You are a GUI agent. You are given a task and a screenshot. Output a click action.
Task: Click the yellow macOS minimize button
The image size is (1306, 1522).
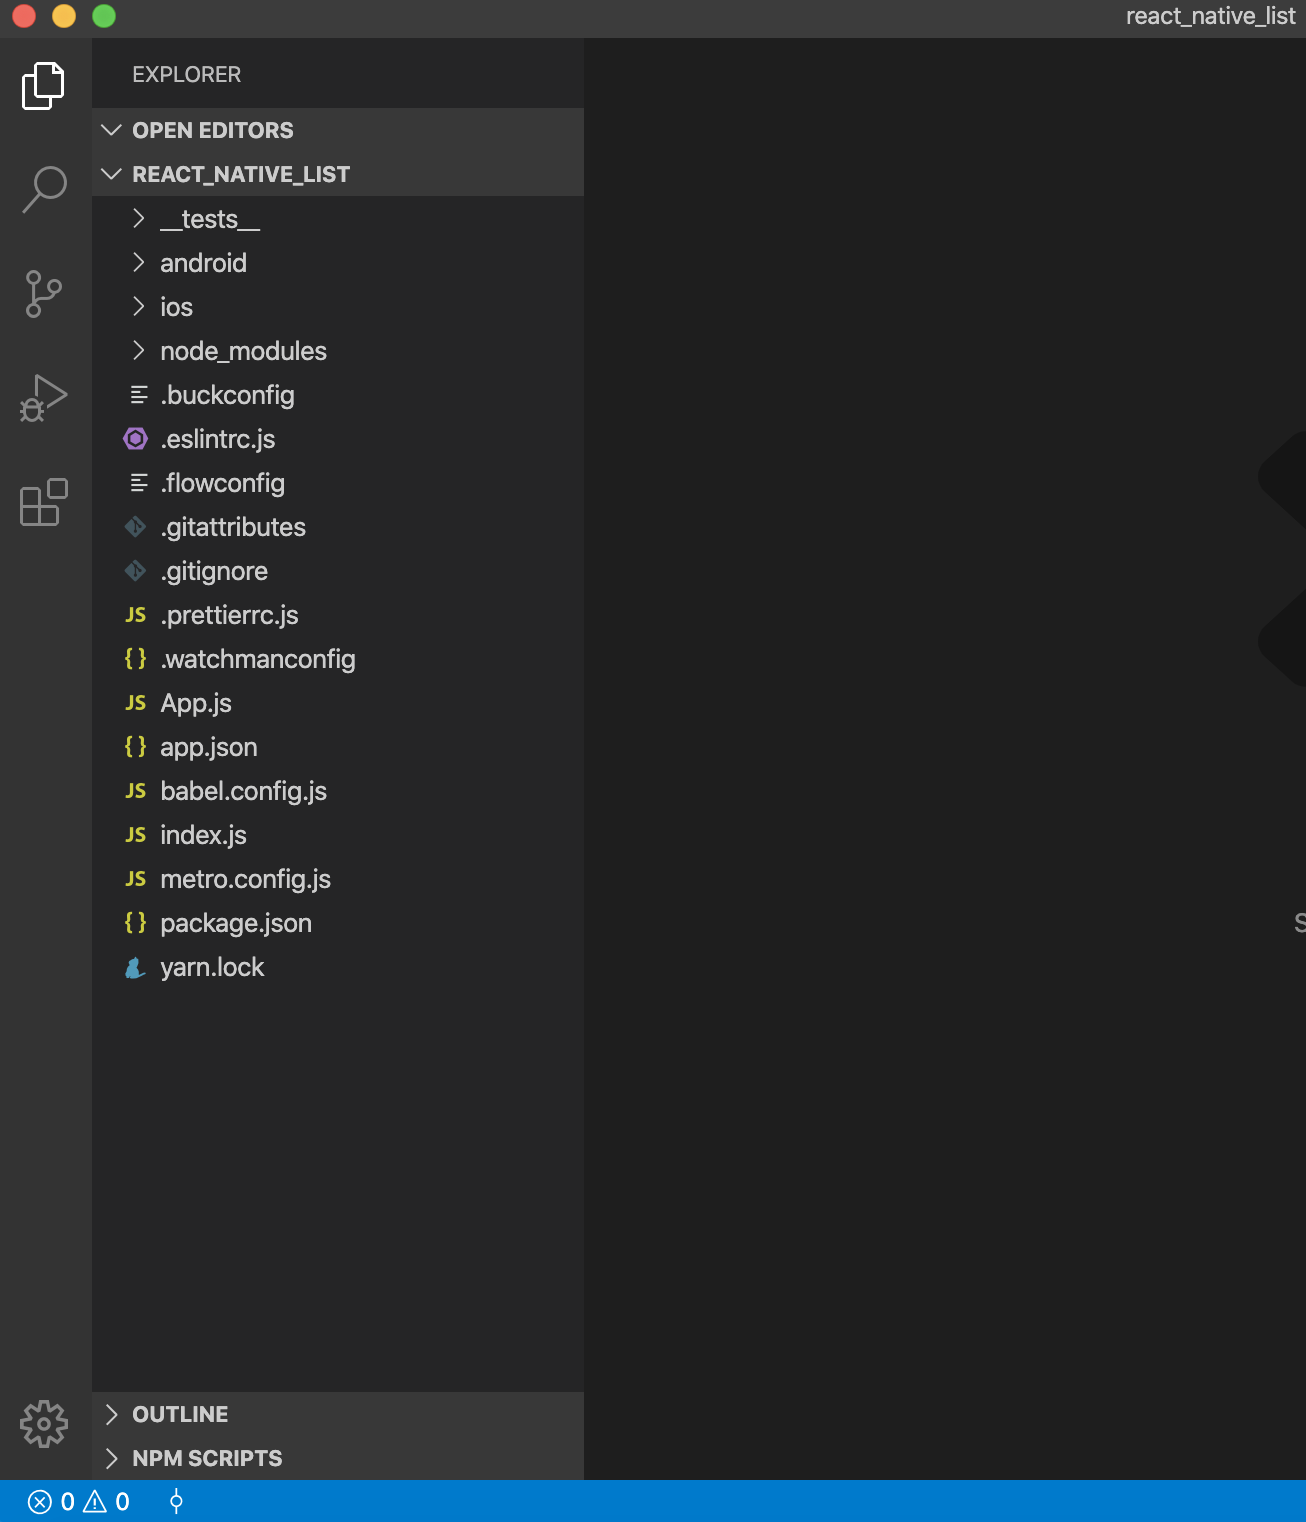64,16
